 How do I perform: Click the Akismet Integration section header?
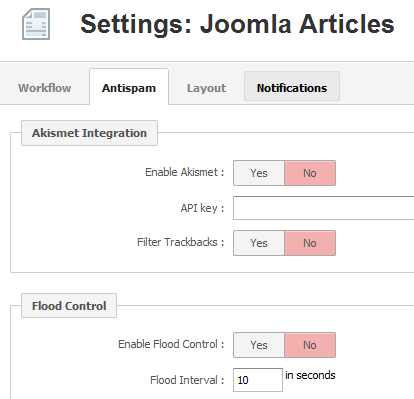click(x=89, y=133)
